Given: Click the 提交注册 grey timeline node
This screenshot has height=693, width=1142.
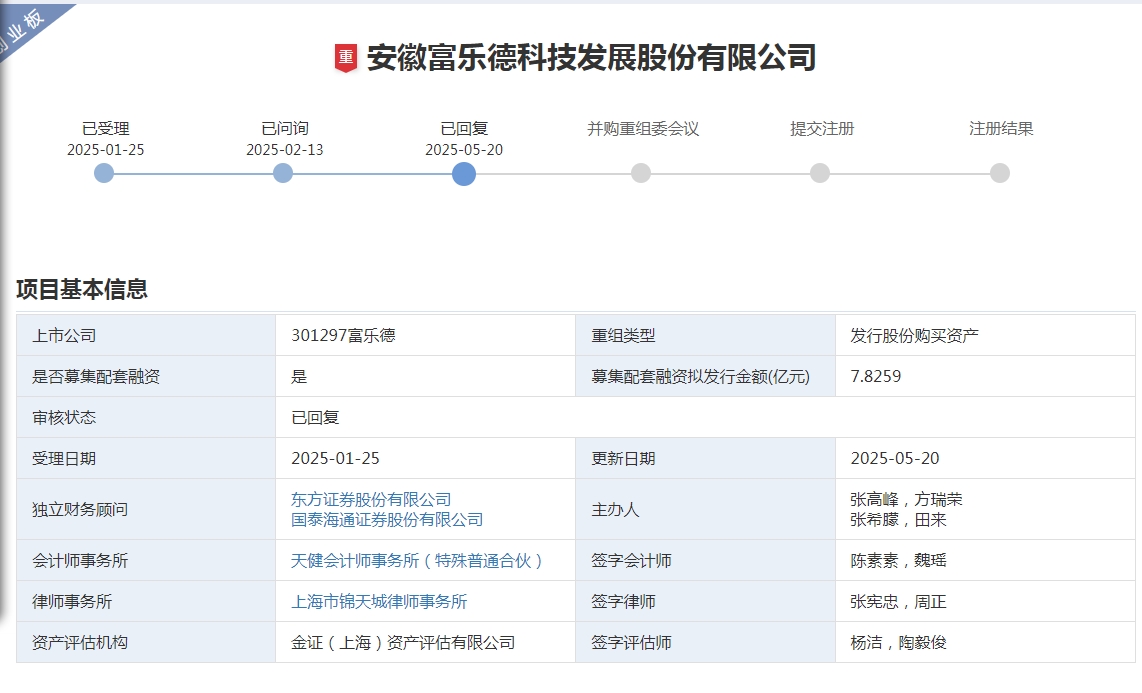Looking at the screenshot, I should [820, 173].
